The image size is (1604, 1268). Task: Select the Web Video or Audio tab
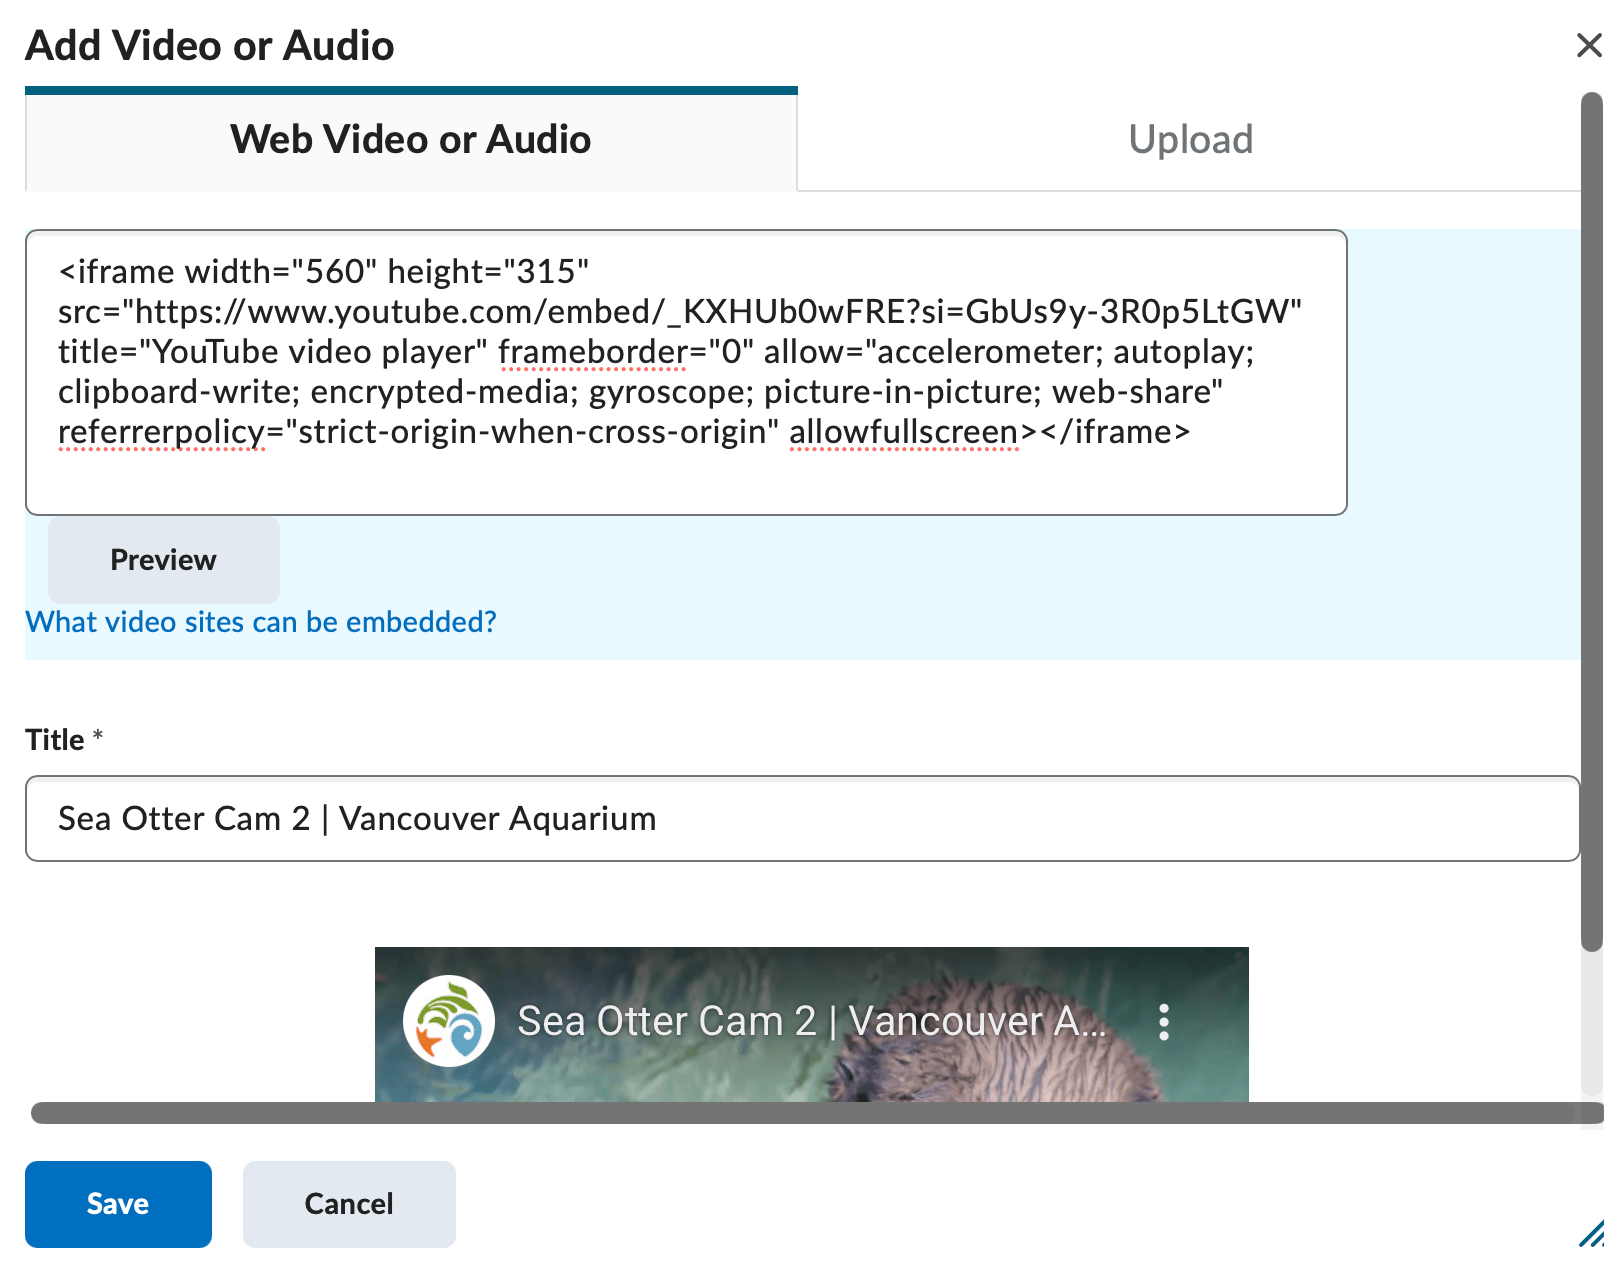pyautogui.click(x=410, y=139)
